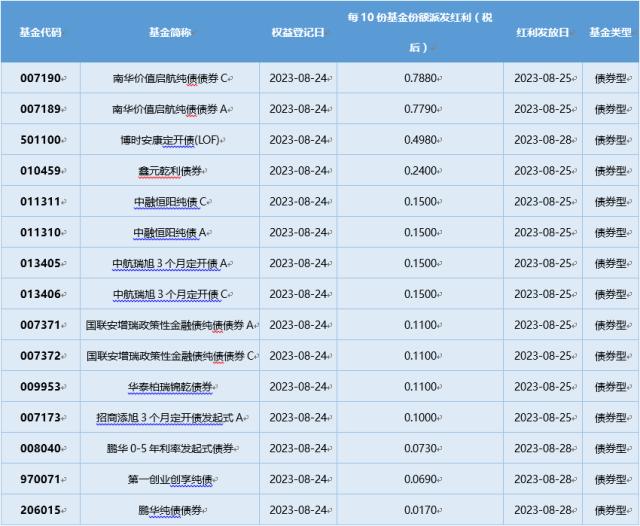This screenshot has height=526, width=640.
Task: Select fund code 007190
Action: click(x=40, y=78)
